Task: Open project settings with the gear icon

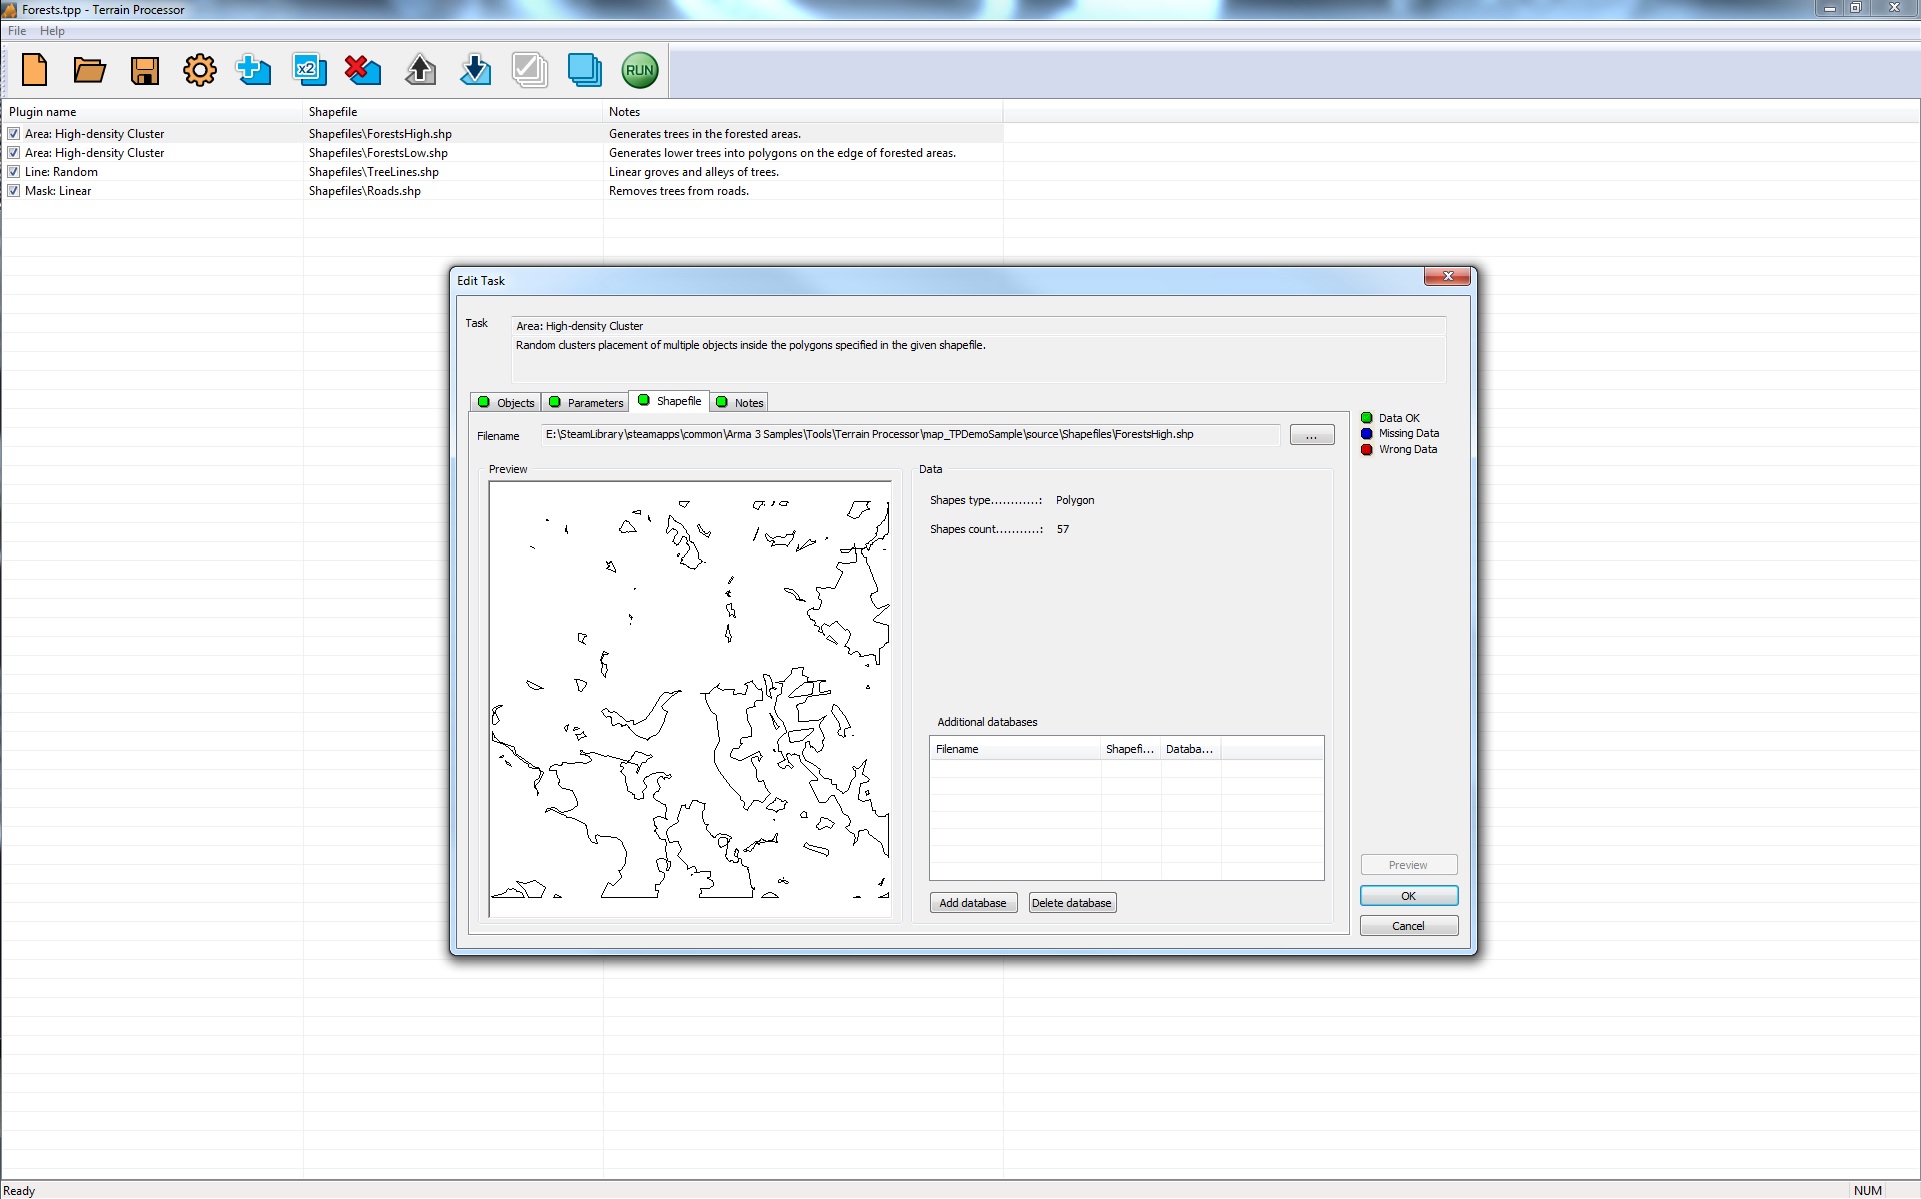Action: pyautogui.click(x=199, y=70)
